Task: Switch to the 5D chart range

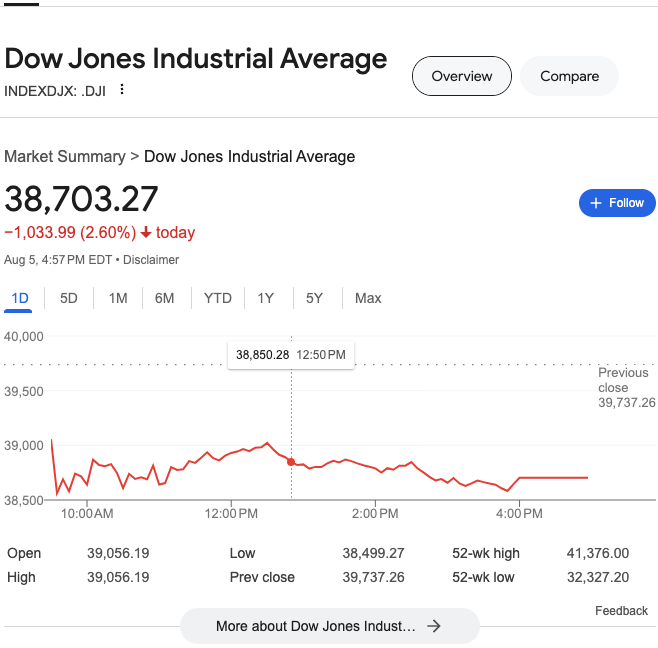Action: coord(69,298)
